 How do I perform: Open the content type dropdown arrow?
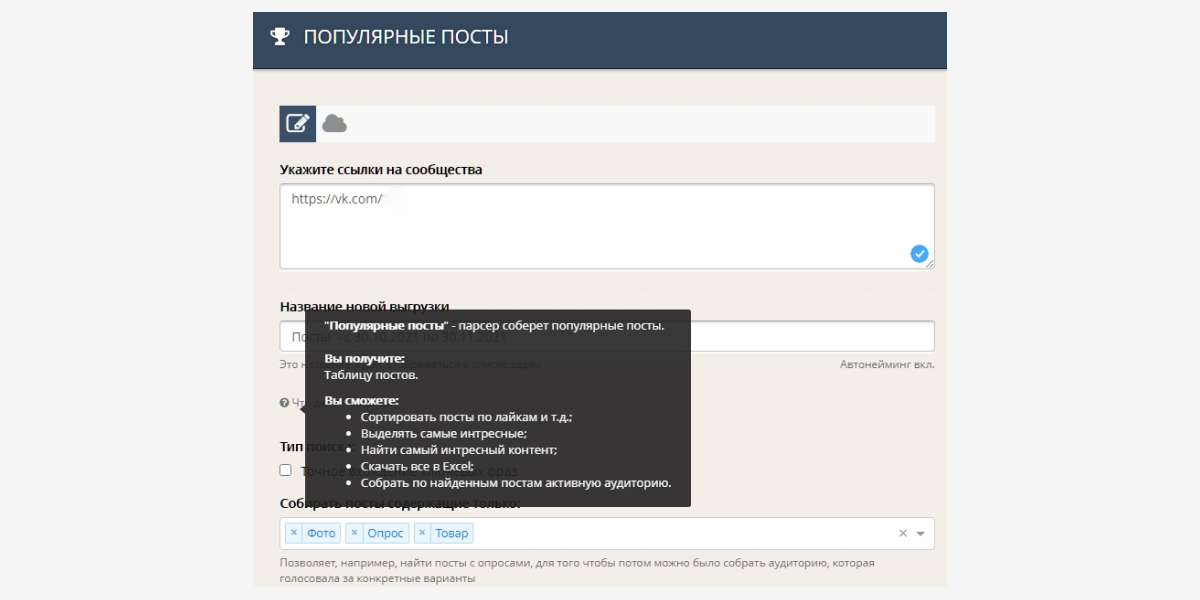pos(921,534)
